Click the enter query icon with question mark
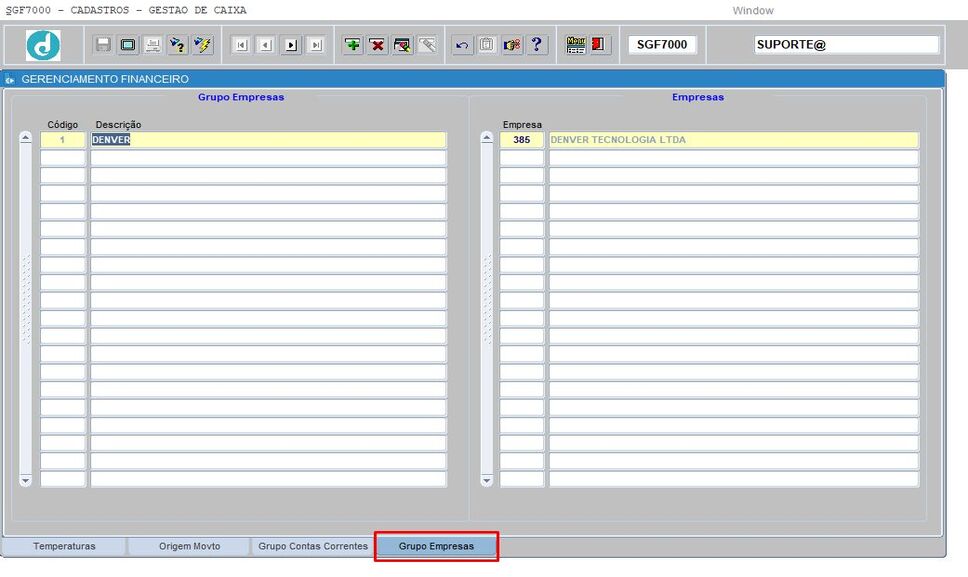This screenshot has width=968, height=577. point(177,44)
